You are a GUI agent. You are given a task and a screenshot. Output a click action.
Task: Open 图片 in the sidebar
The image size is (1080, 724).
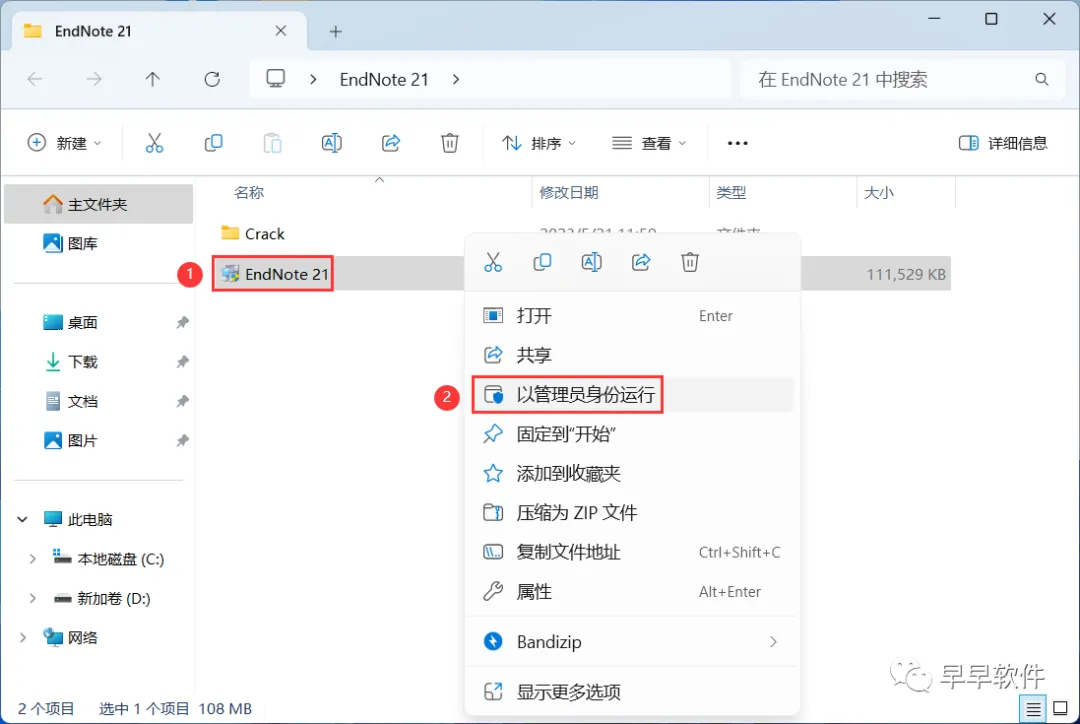[x=98, y=440]
